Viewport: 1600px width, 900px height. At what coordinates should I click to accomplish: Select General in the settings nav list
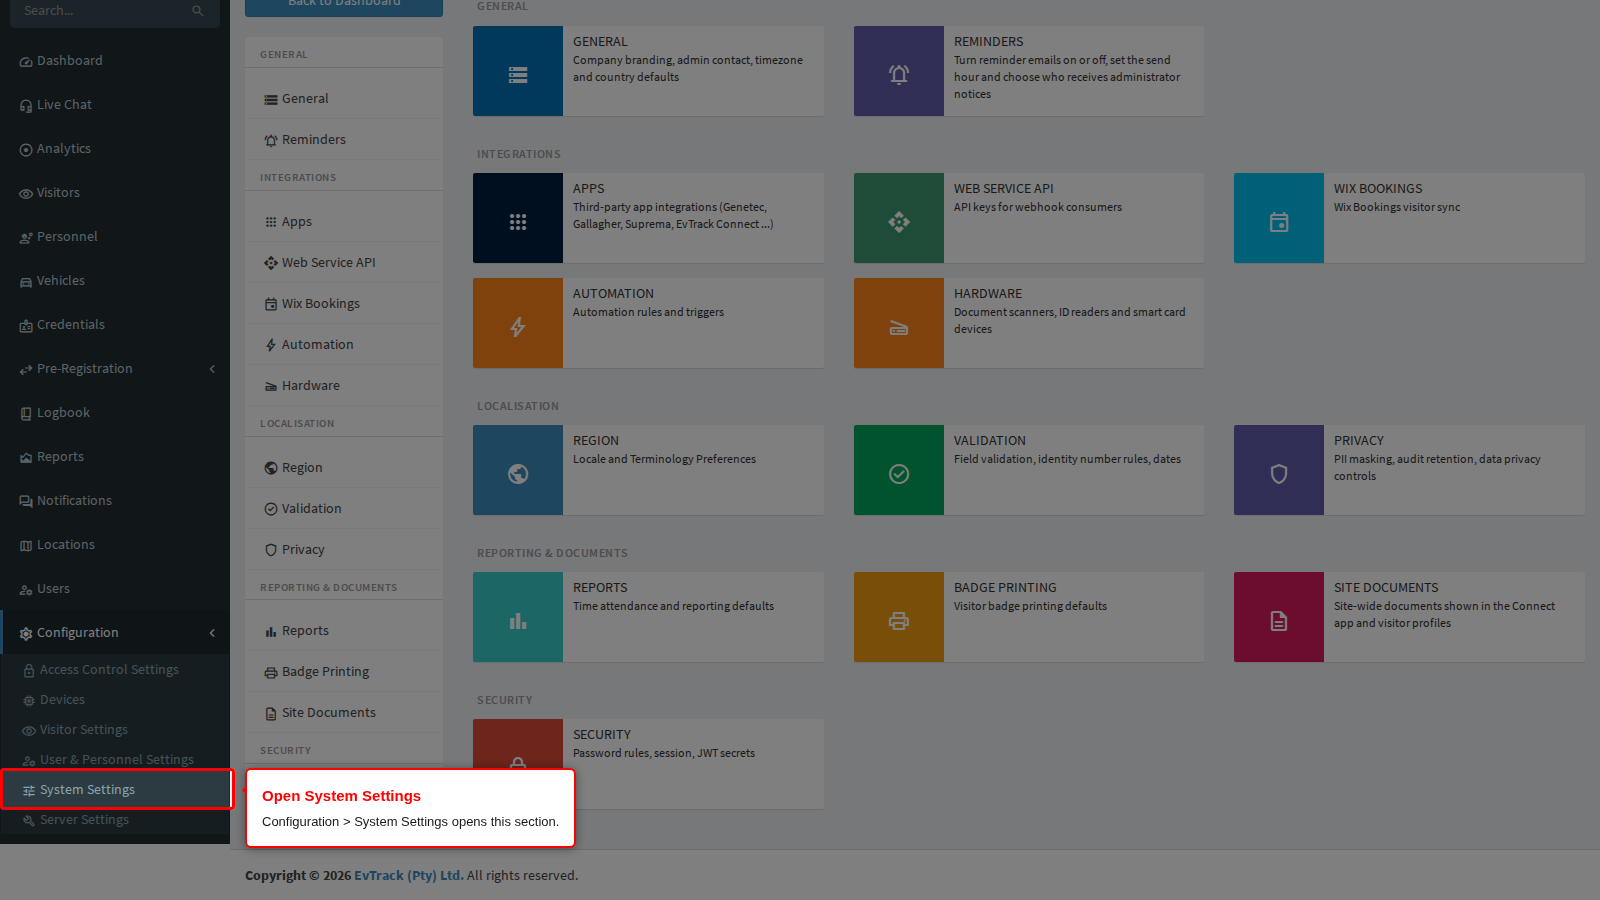click(344, 99)
